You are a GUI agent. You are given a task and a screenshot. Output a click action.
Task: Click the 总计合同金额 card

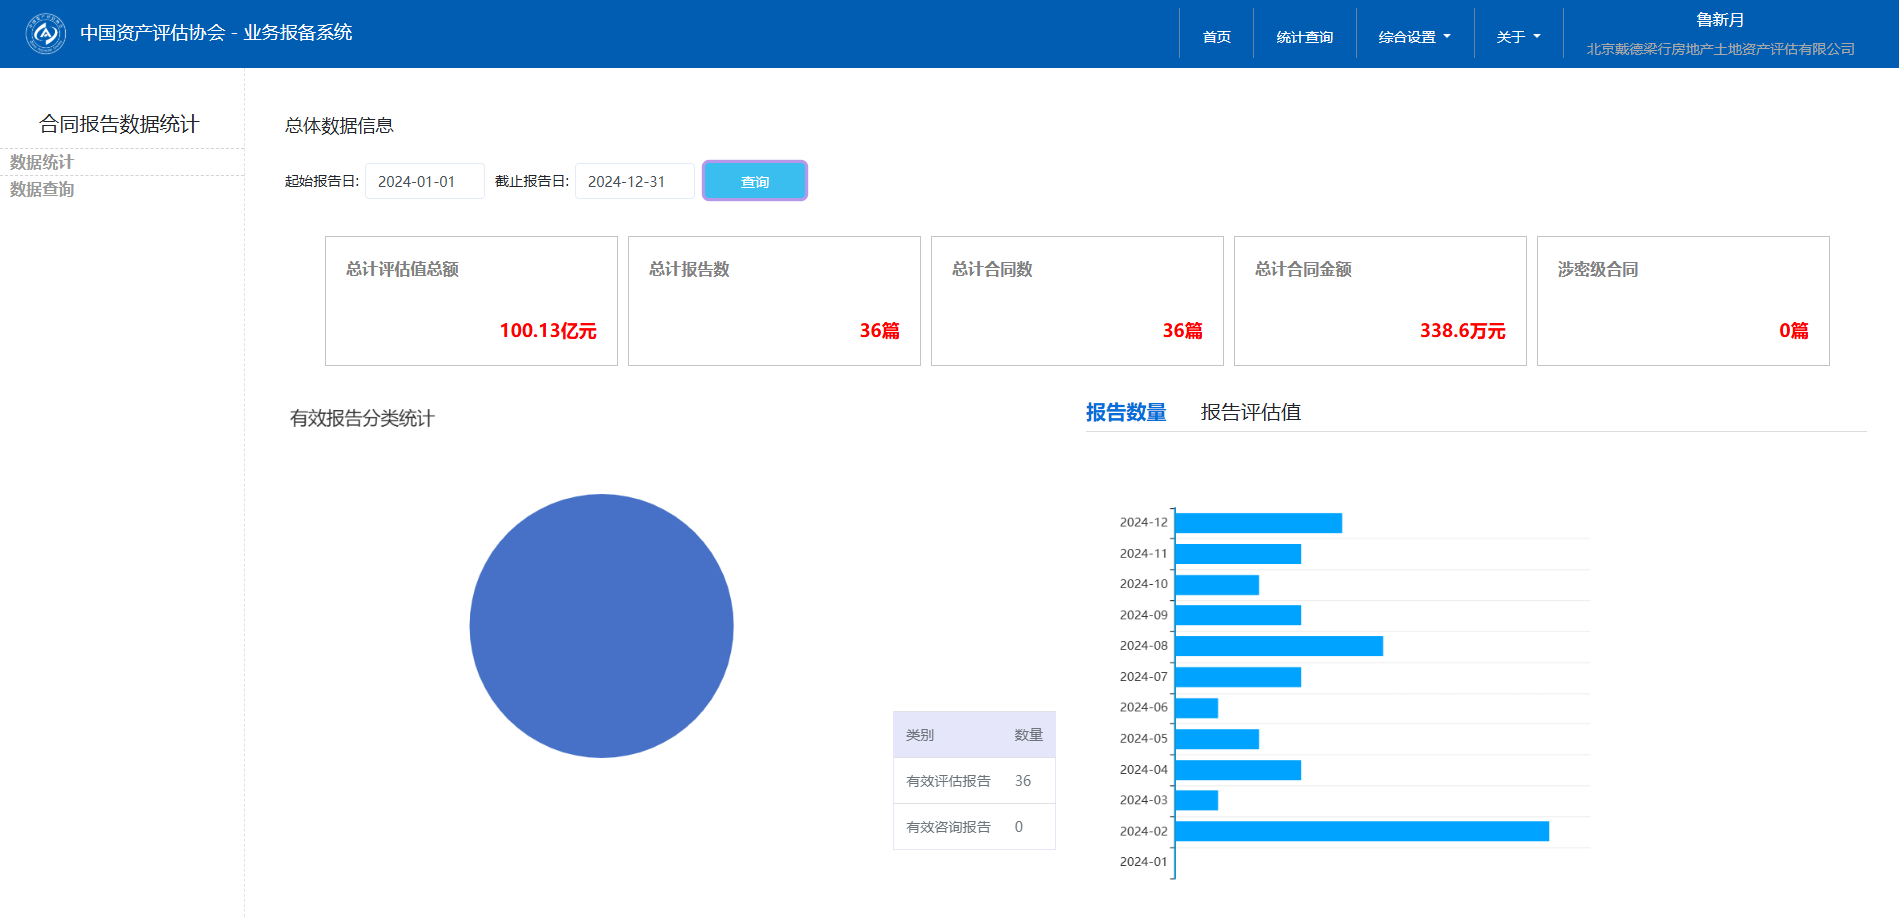(1379, 301)
